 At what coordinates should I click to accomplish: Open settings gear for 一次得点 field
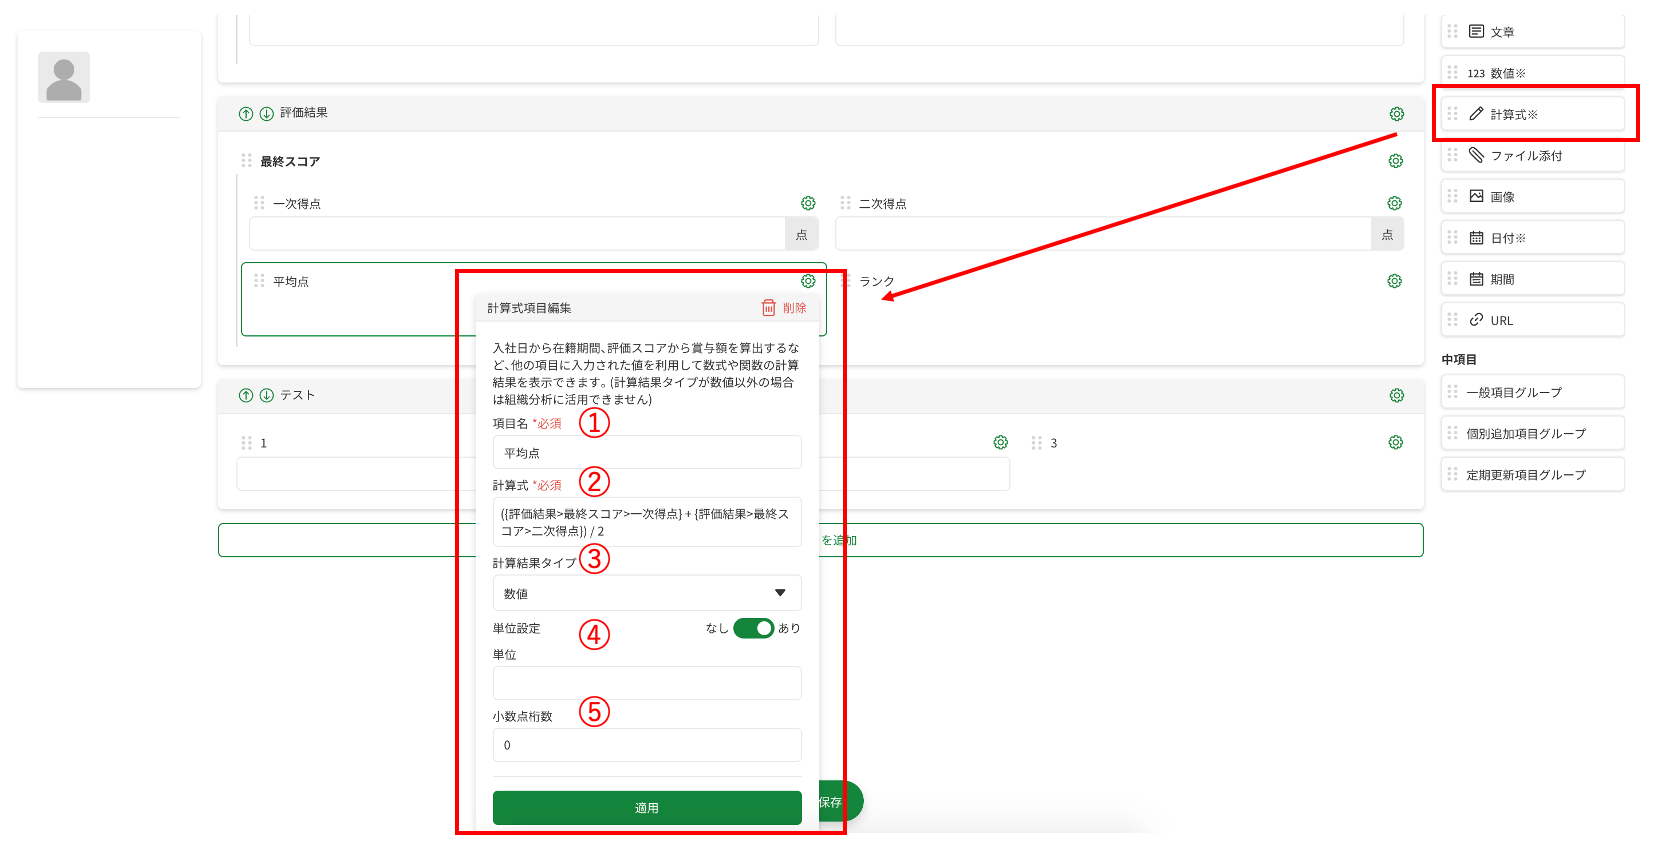tap(808, 203)
